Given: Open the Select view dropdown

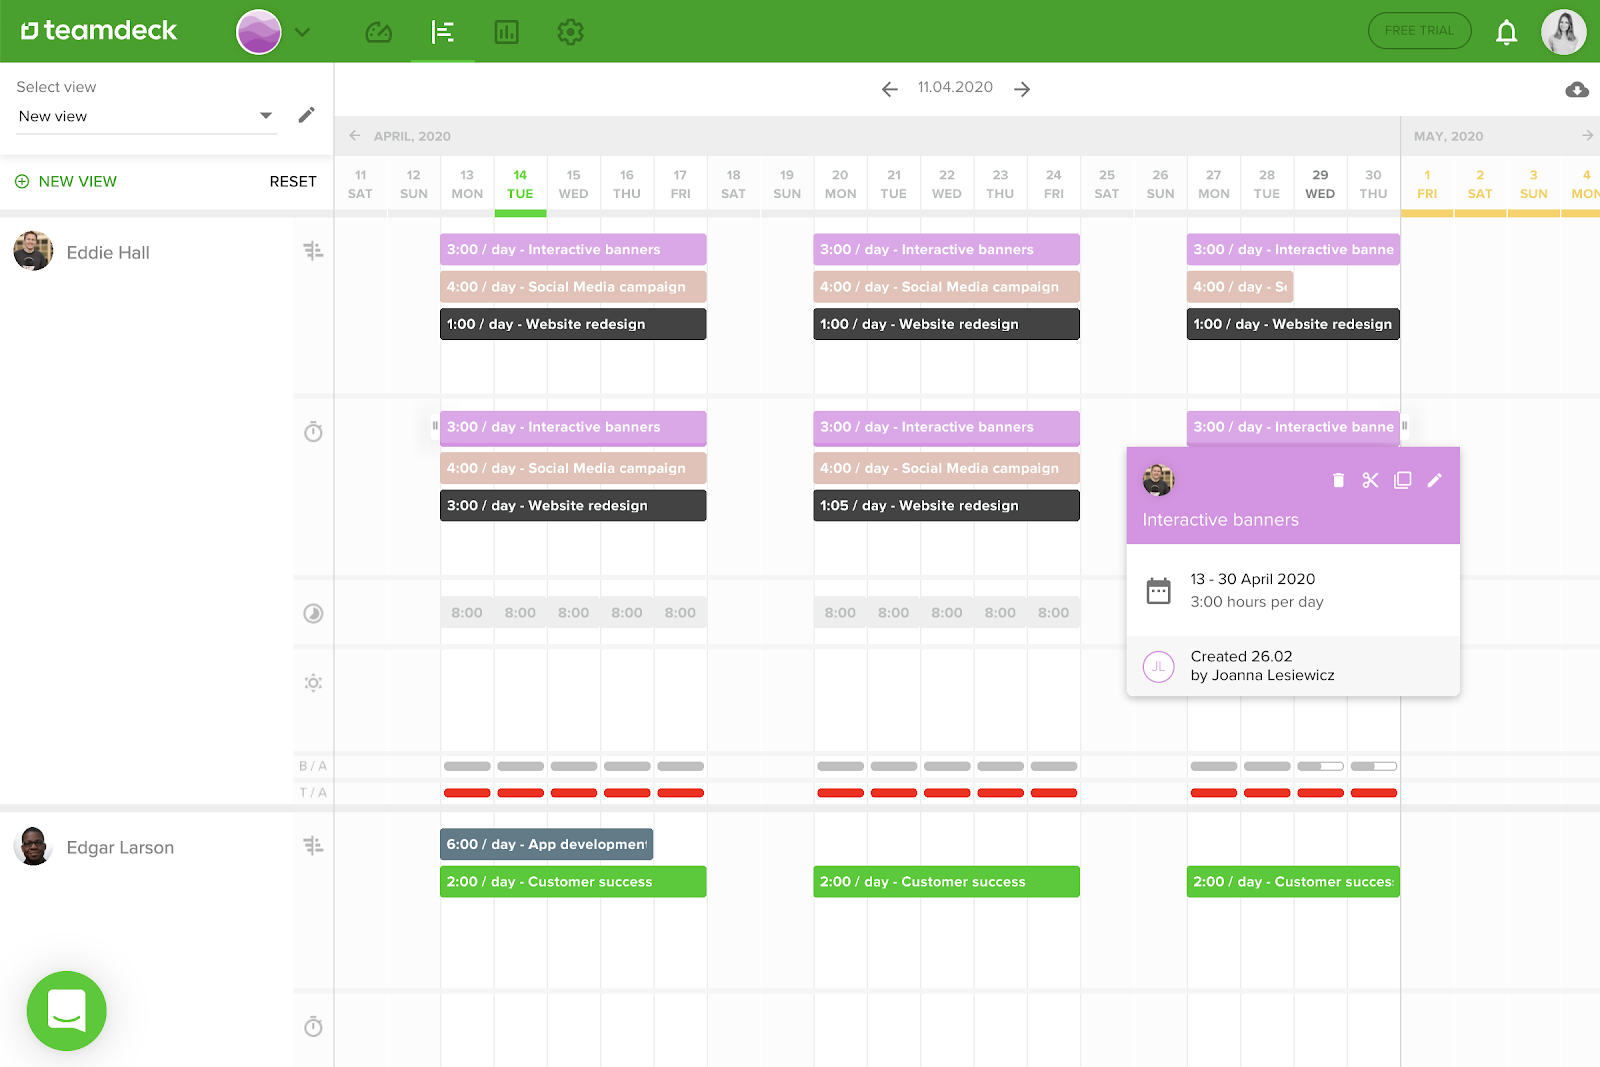Looking at the screenshot, I should [146, 116].
